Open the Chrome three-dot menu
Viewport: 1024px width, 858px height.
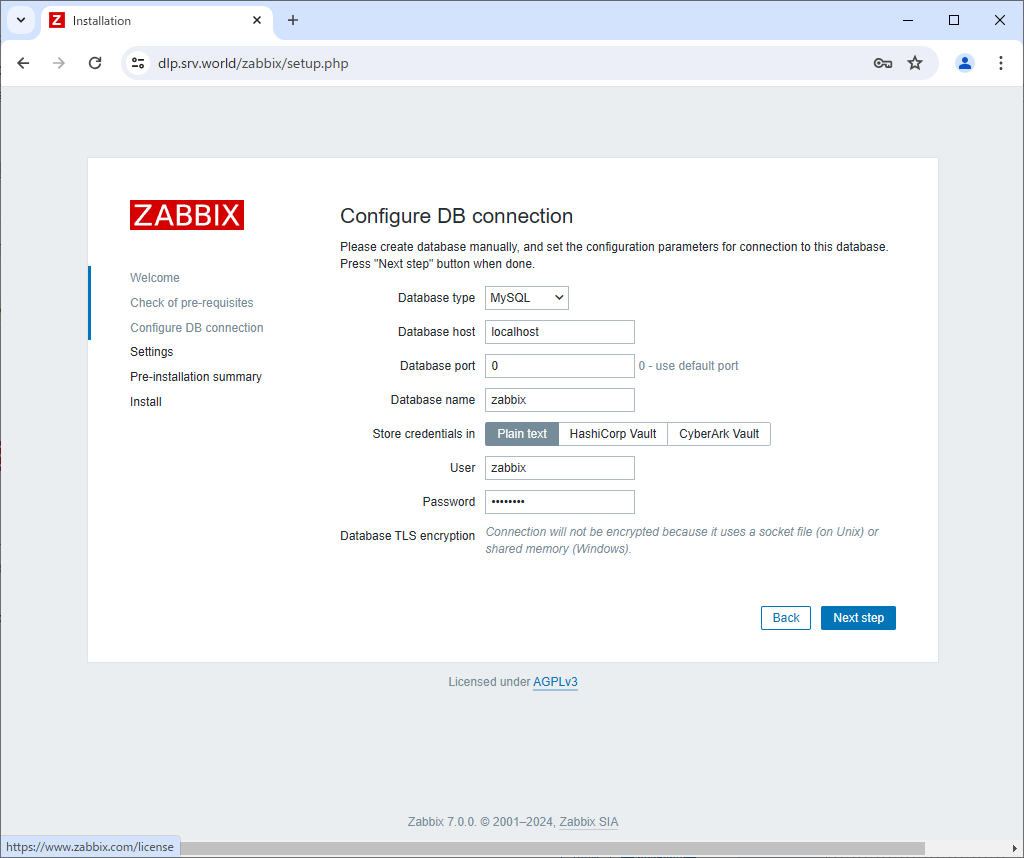tap(1000, 63)
